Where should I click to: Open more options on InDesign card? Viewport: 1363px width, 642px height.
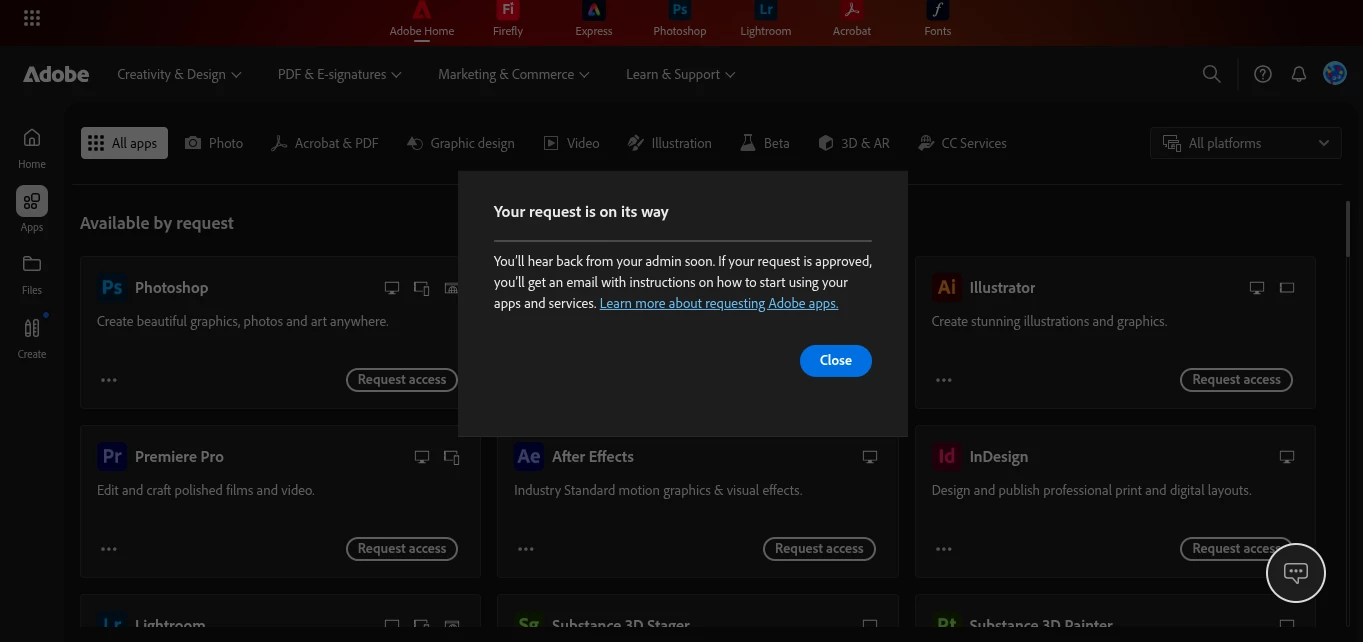[x=944, y=549]
